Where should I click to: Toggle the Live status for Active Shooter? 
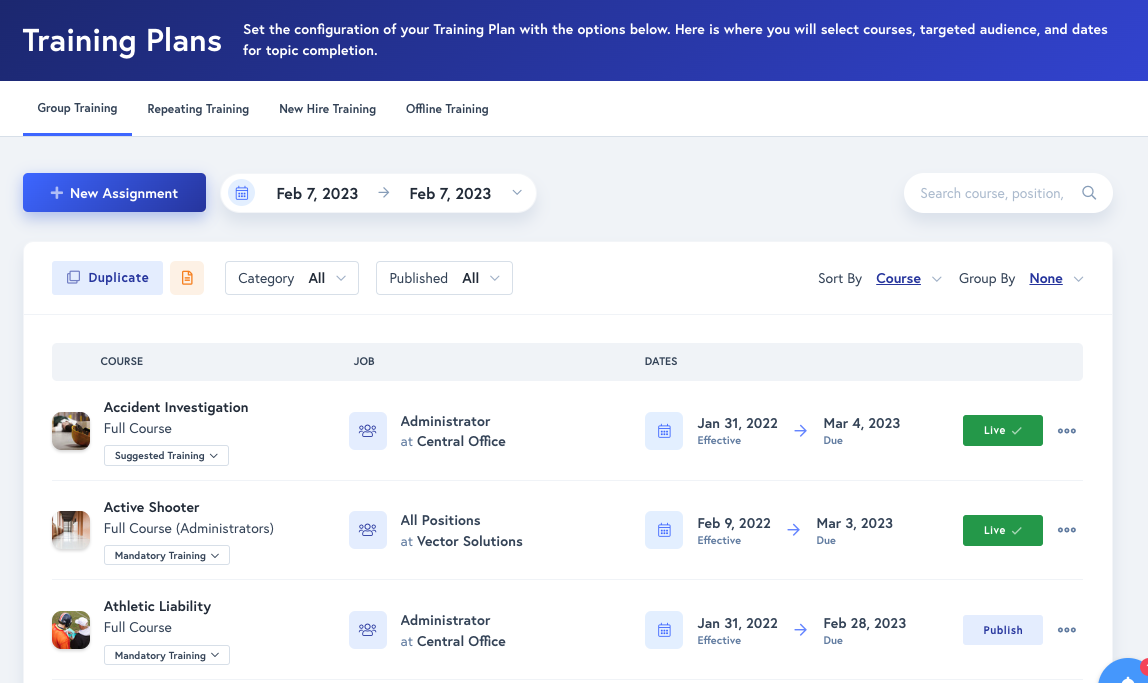[1002, 530]
